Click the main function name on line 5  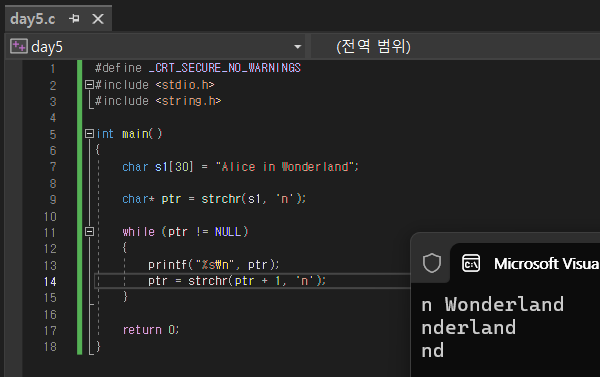pyautogui.click(x=135, y=134)
